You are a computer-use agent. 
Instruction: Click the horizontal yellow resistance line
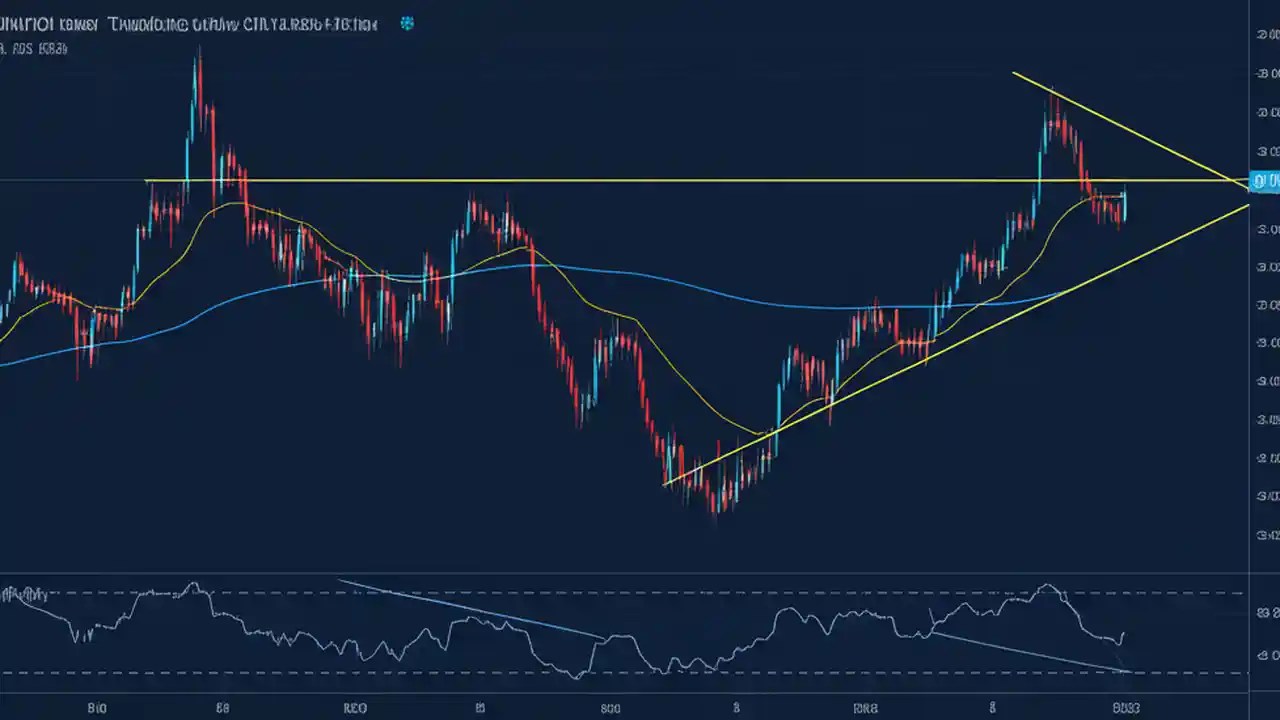[x=600, y=182]
